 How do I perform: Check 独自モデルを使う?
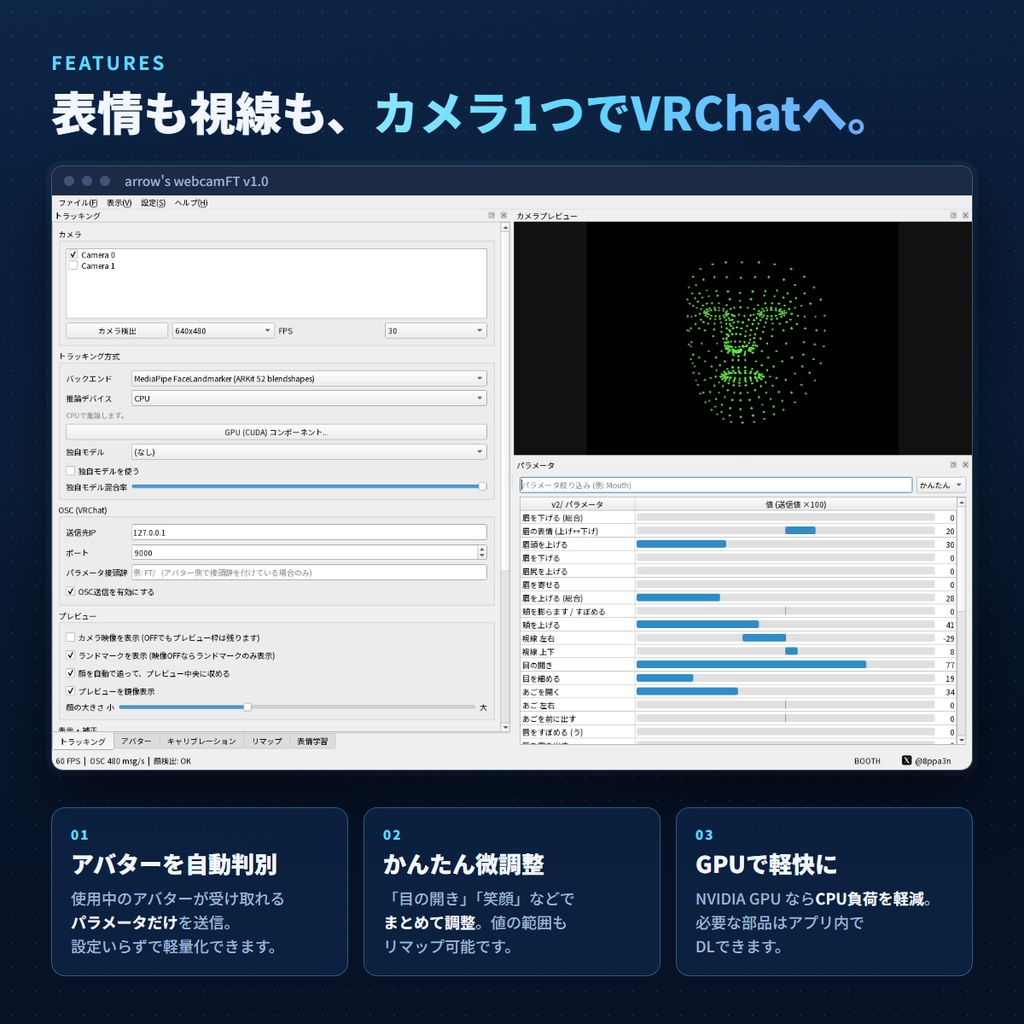(71, 471)
